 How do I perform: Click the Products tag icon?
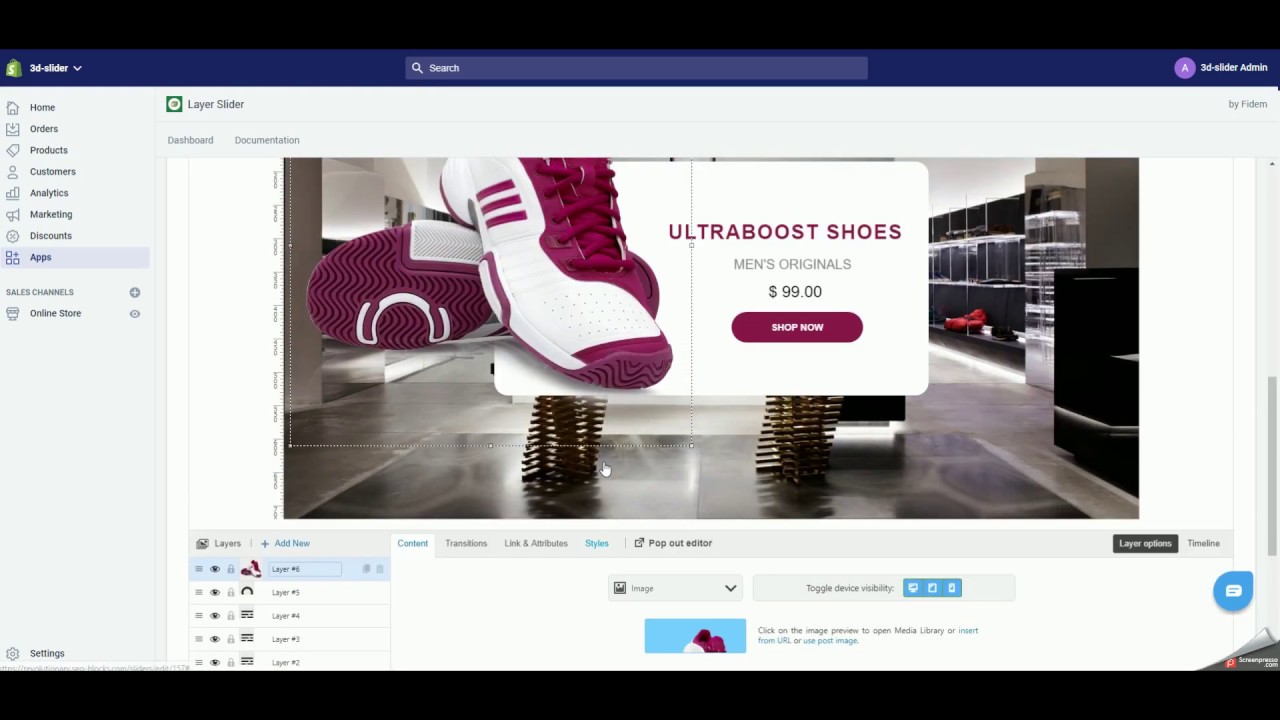pos(12,150)
